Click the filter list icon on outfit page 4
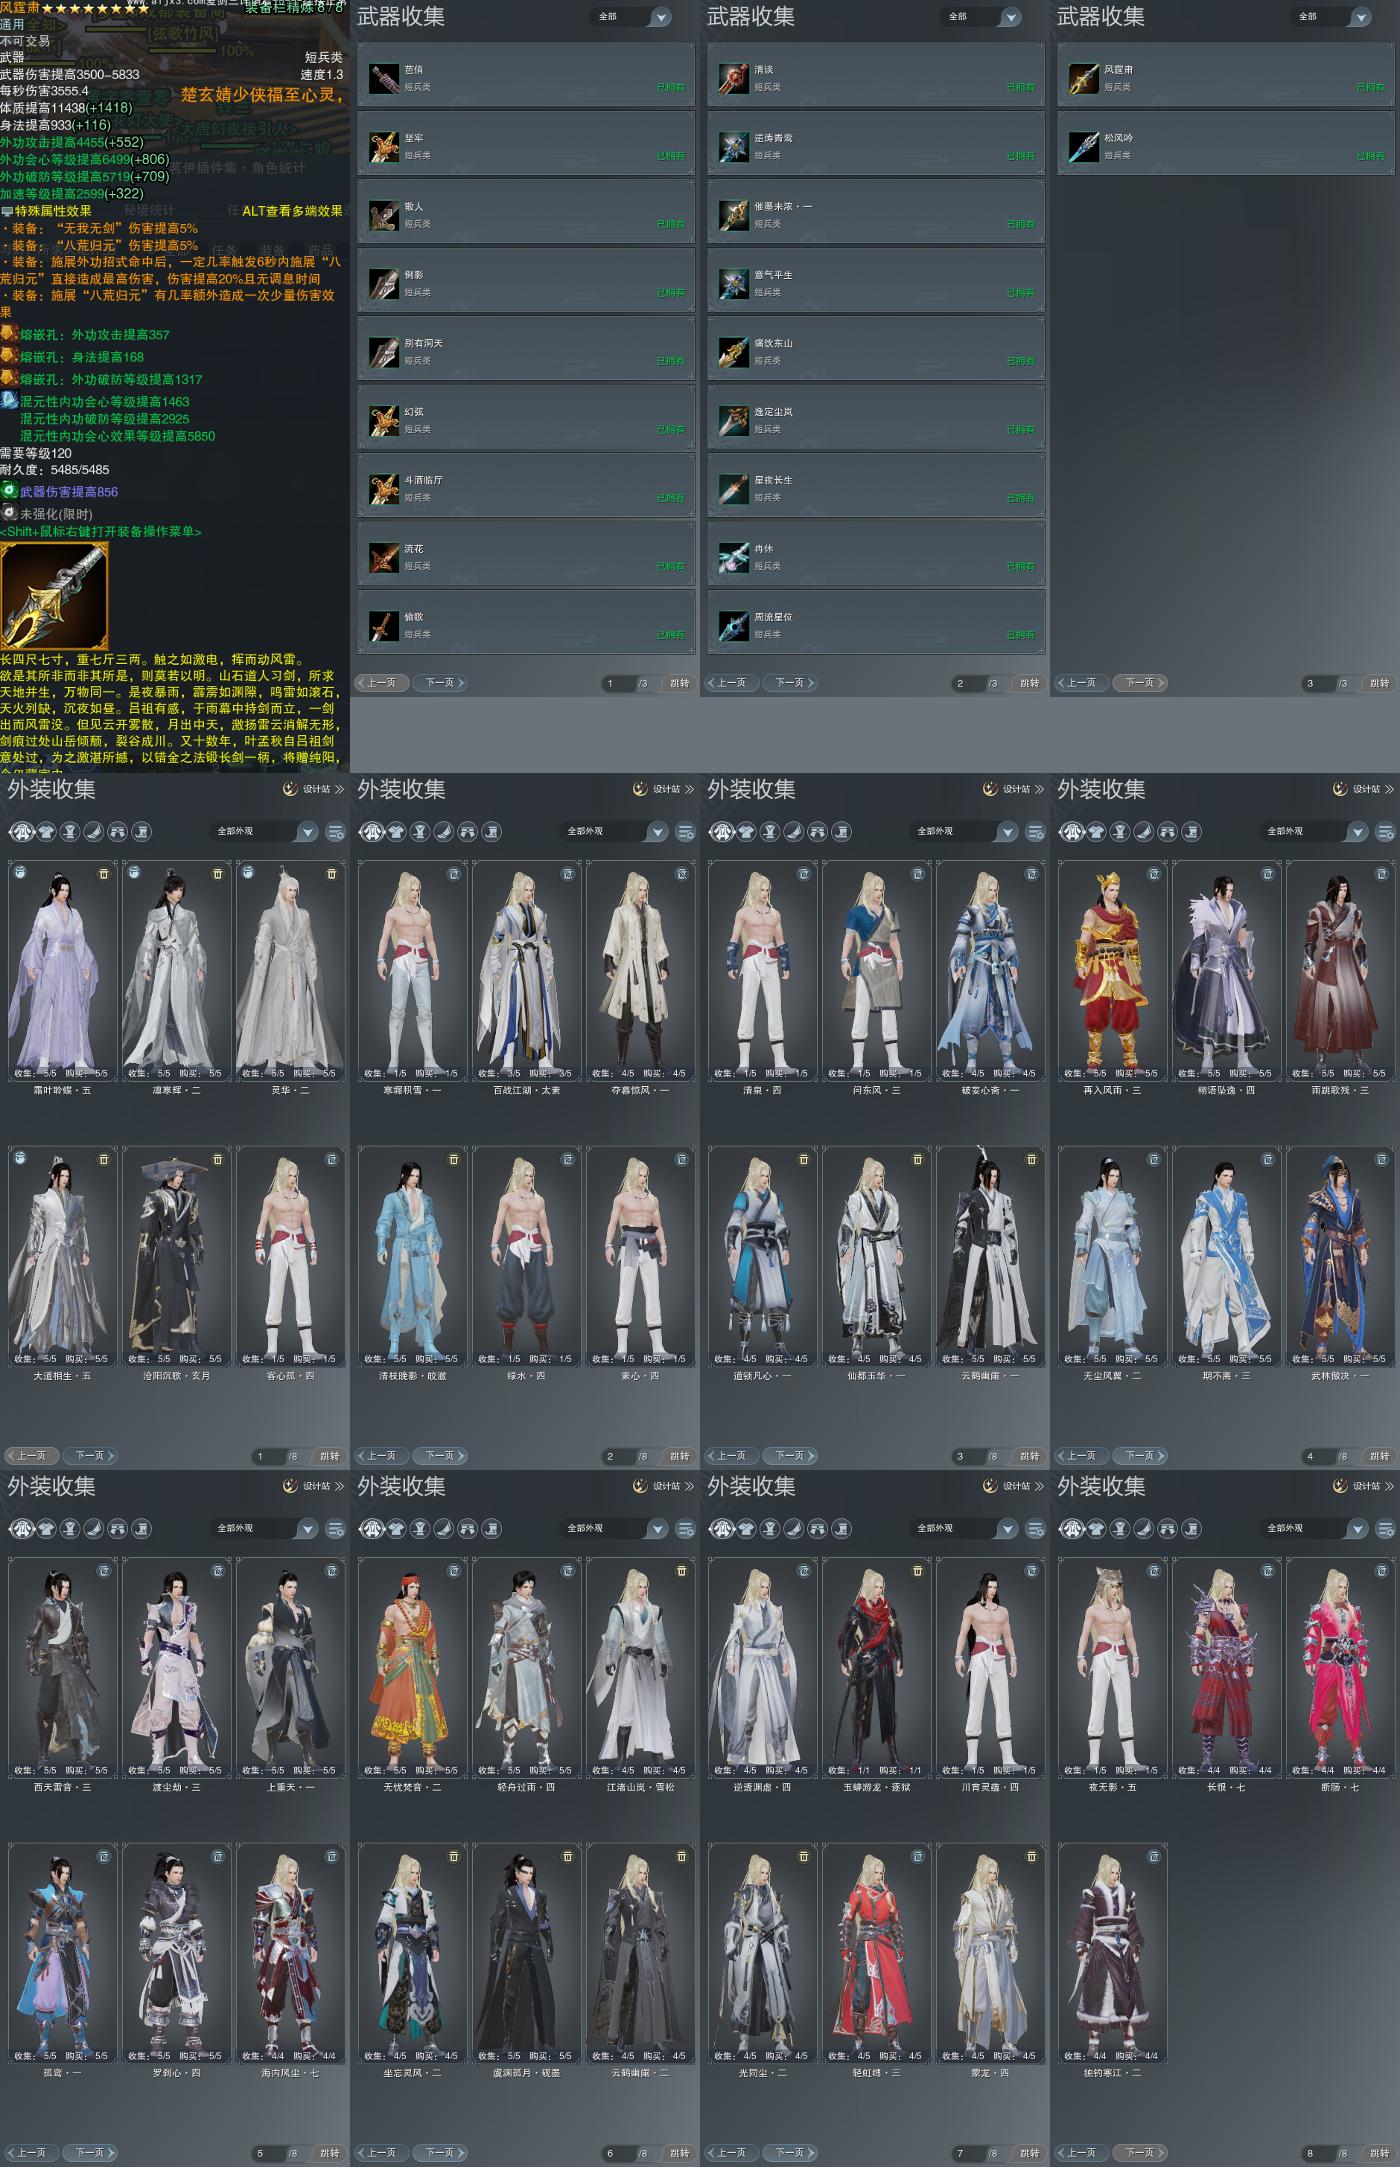This screenshot has width=1400, height=2167. tap(1385, 831)
